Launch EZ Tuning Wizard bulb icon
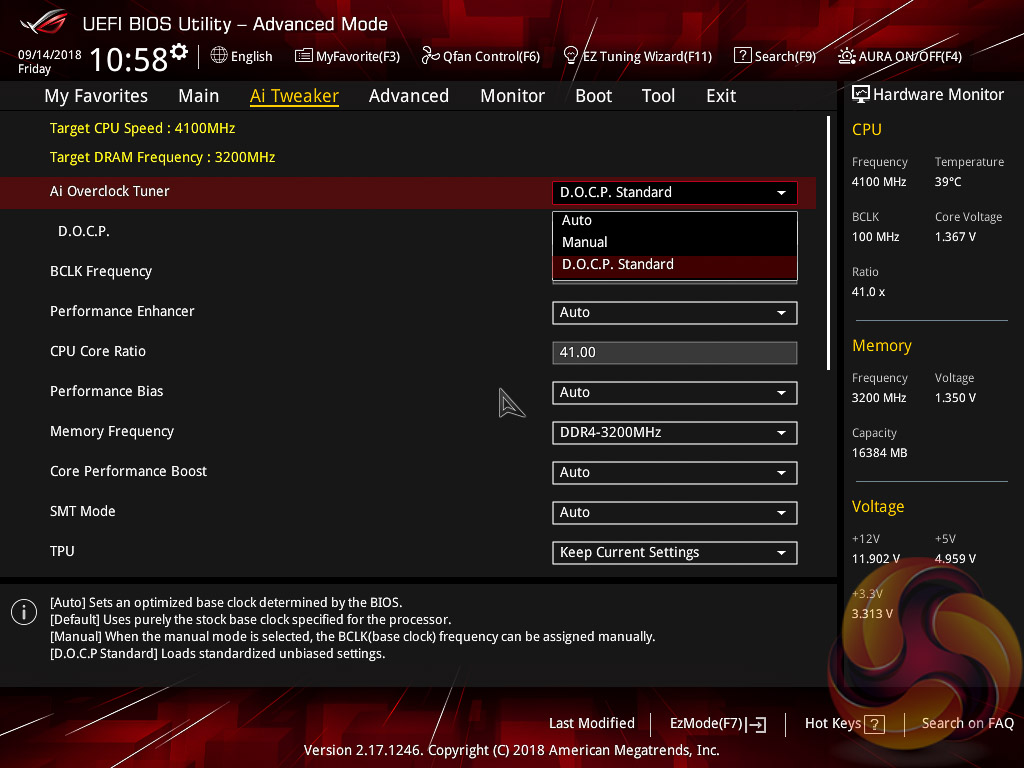Viewport: 1024px width, 768px height. [570, 56]
